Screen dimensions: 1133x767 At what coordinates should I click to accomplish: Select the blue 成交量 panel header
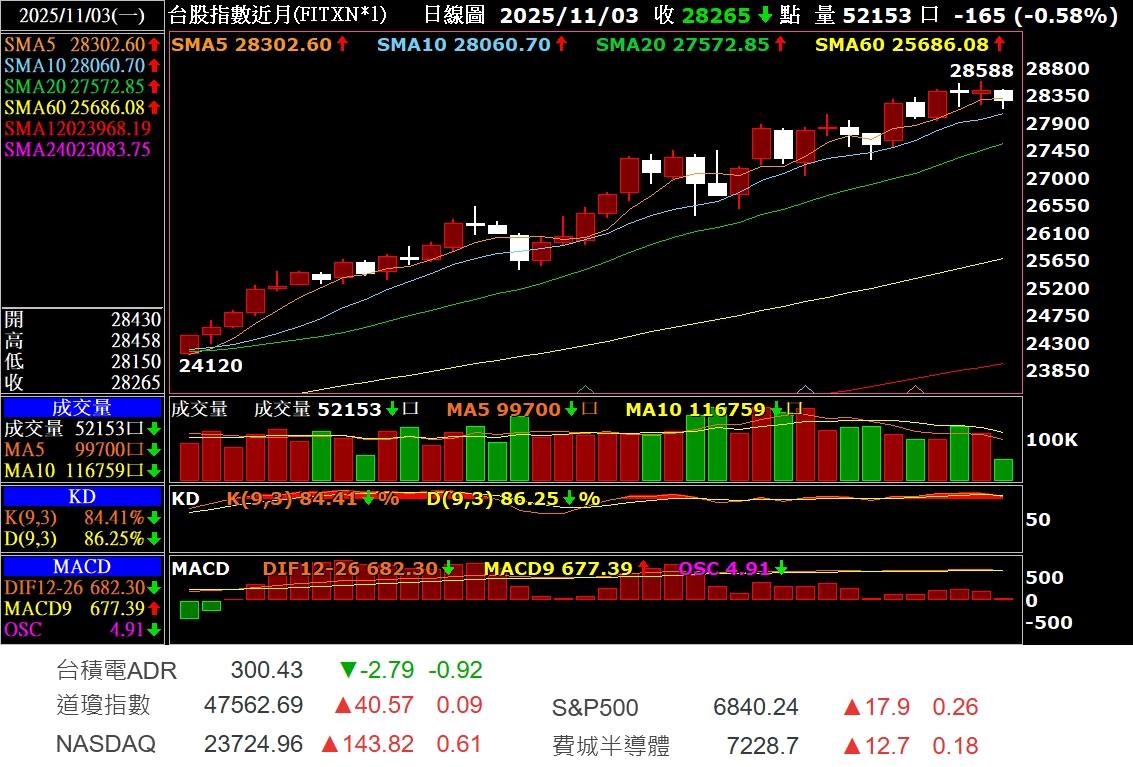coord(82,408)
